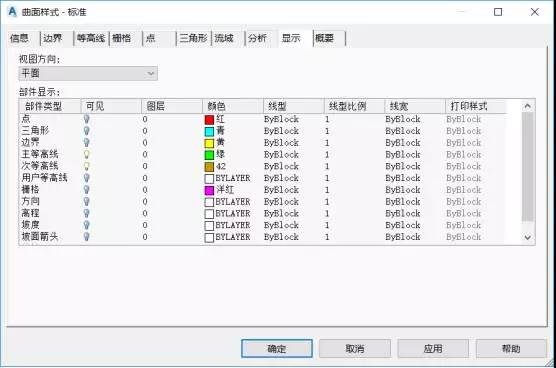Click scroll up arrow in component list
Viewport: 556px width, 368px height.
click(528, 106)
